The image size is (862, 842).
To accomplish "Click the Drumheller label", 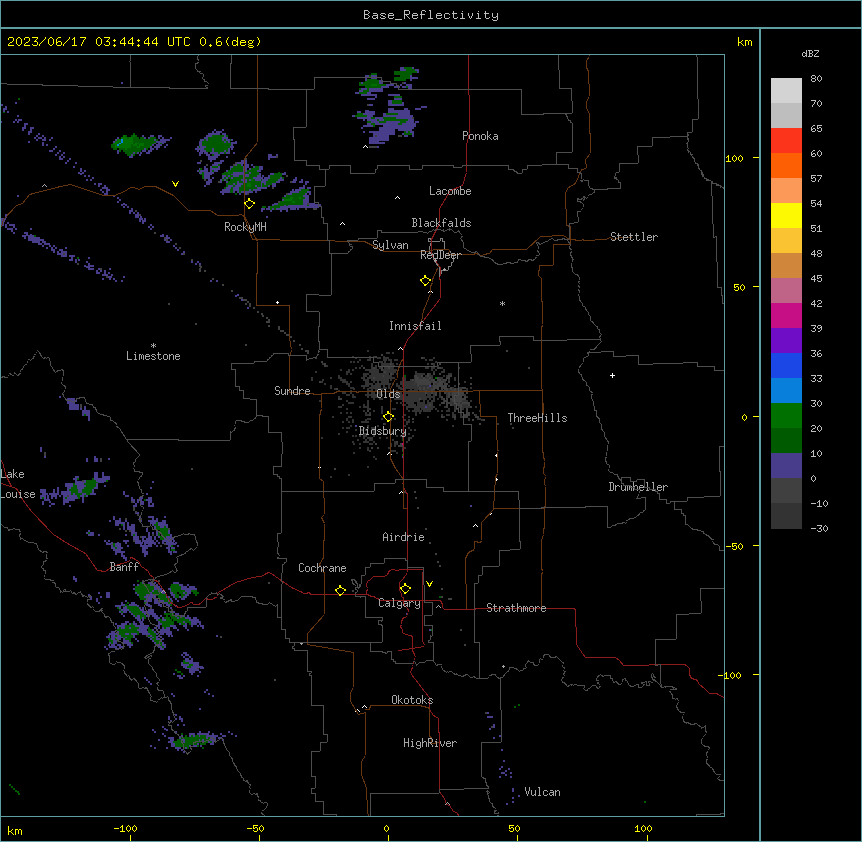I will click(x=638, y=487).
